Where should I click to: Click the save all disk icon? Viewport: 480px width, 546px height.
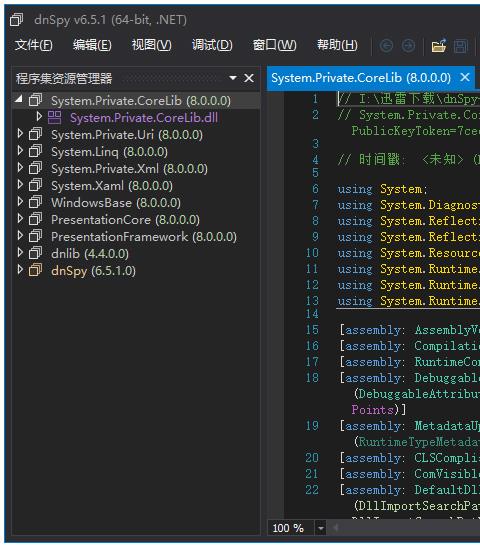tap(461, 45)
